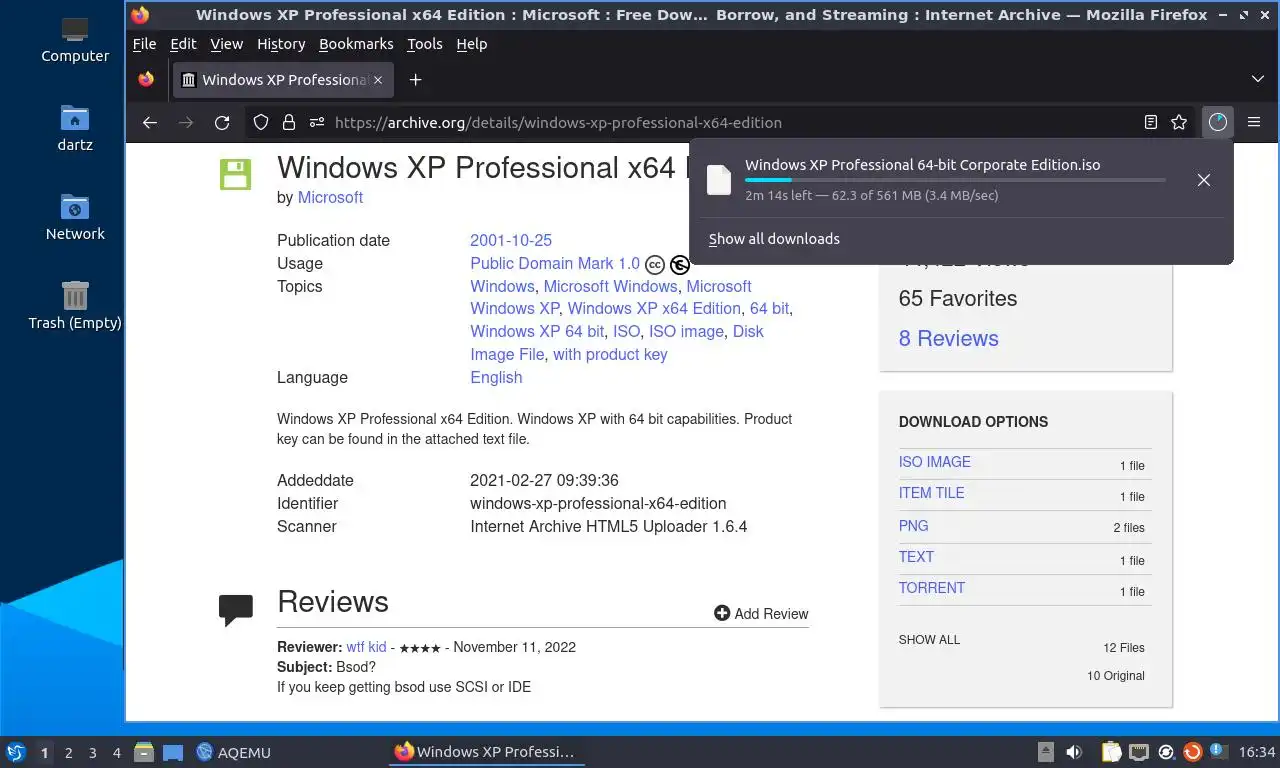Click the 2001-10-25 publication date link
Image resolution: width=1280 pixels, height=768 pixels.
click(511, 240)
